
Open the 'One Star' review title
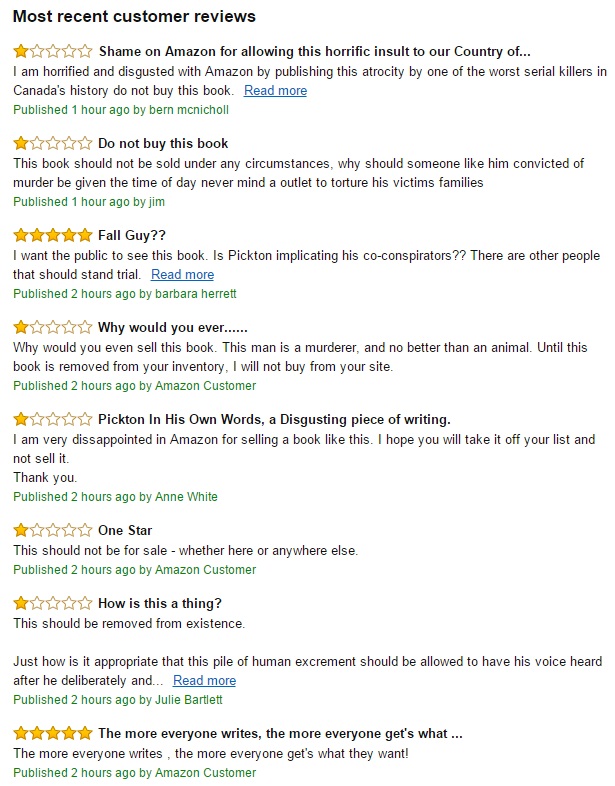click(x=125, y=530)
